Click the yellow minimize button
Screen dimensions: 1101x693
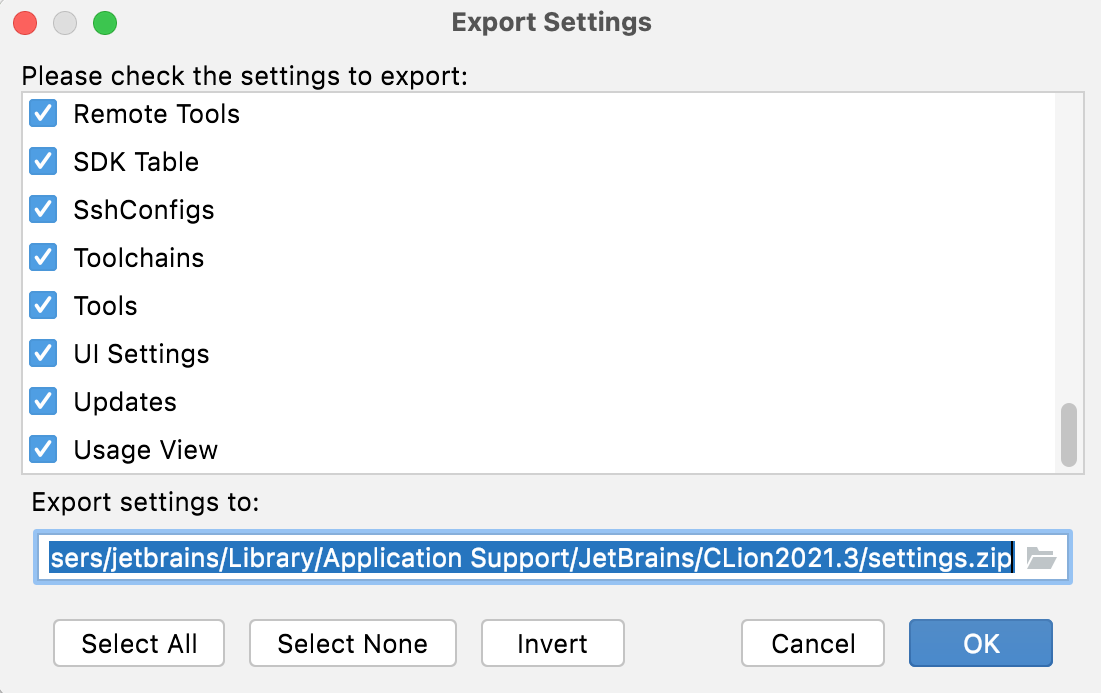point(64,22)
